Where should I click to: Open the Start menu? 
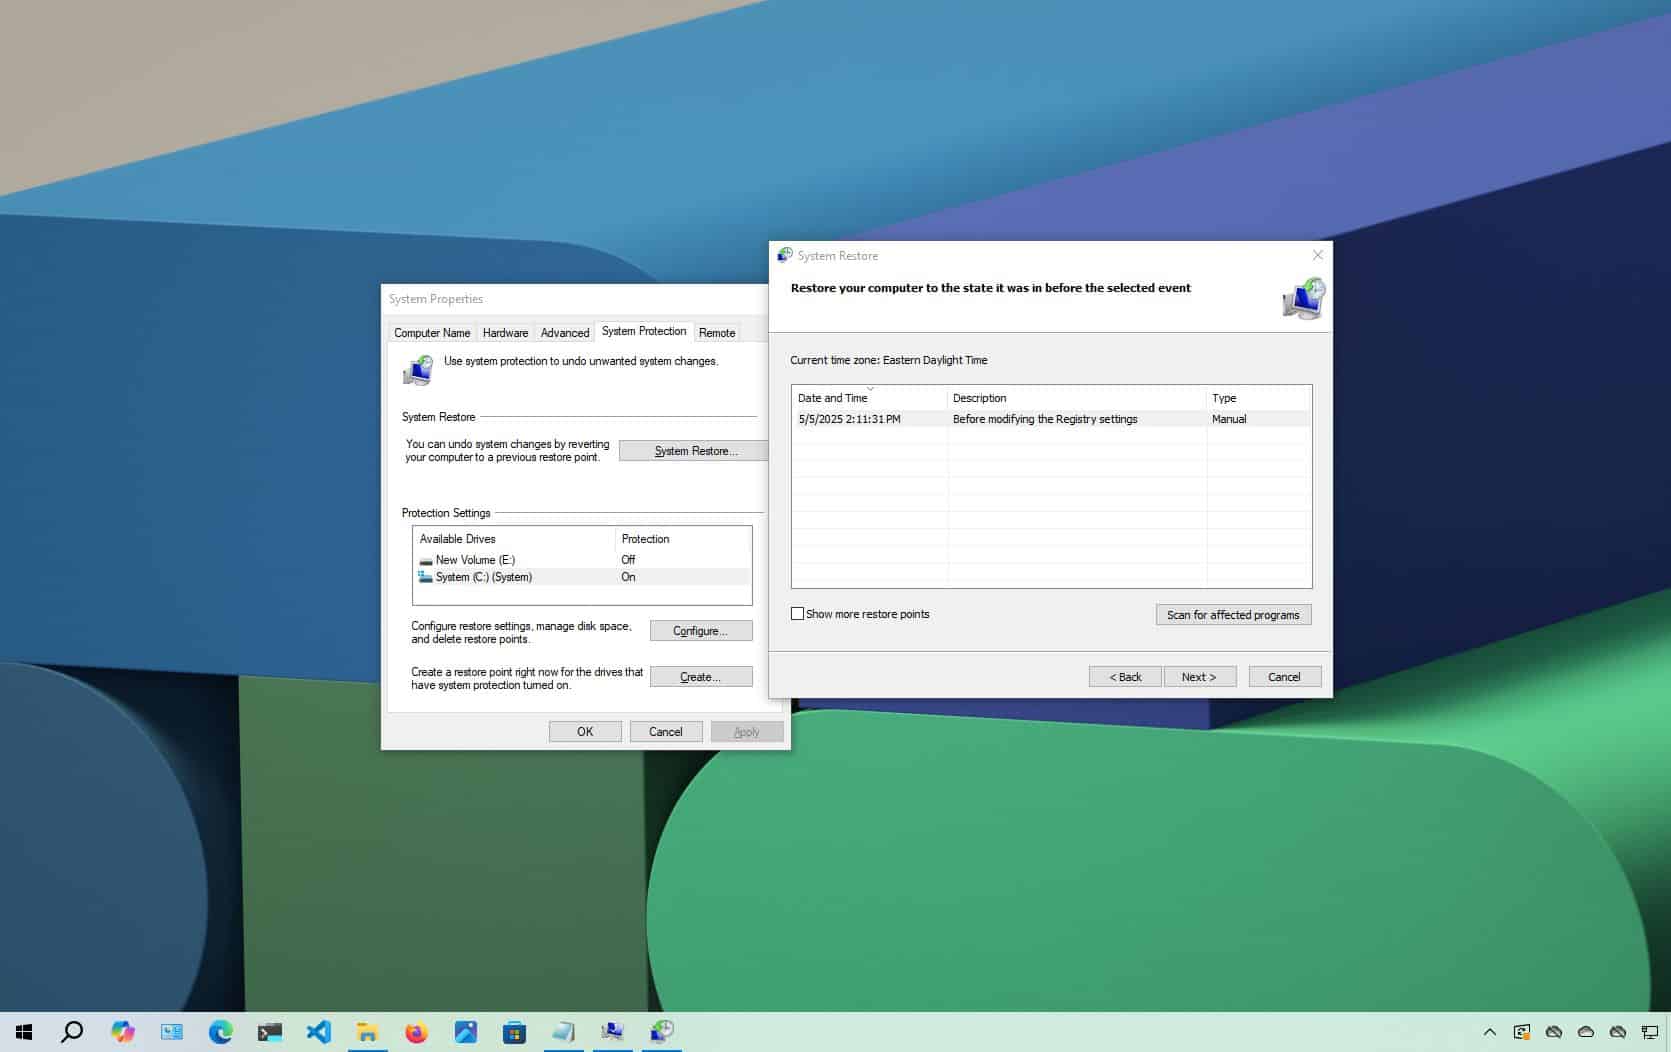(x=22, y=1031)
